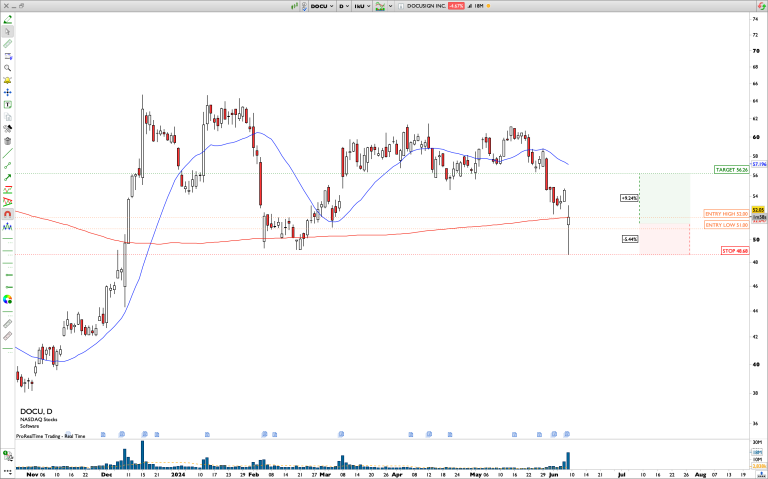The height and width of the screenshot is (479, 768).
Task: Click the trash bin delete icon
Action: [x=7, y=141]
